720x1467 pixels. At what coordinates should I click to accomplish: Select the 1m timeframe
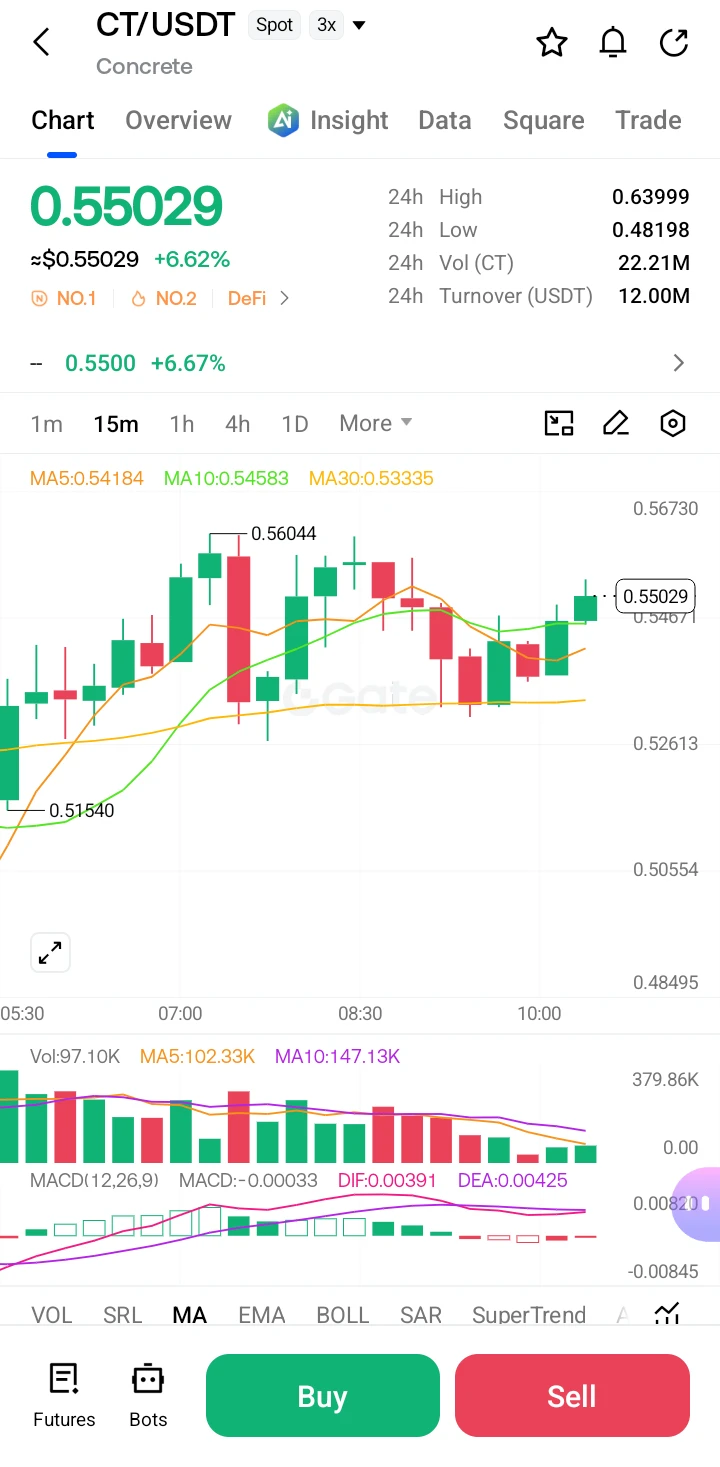(47, 423)
